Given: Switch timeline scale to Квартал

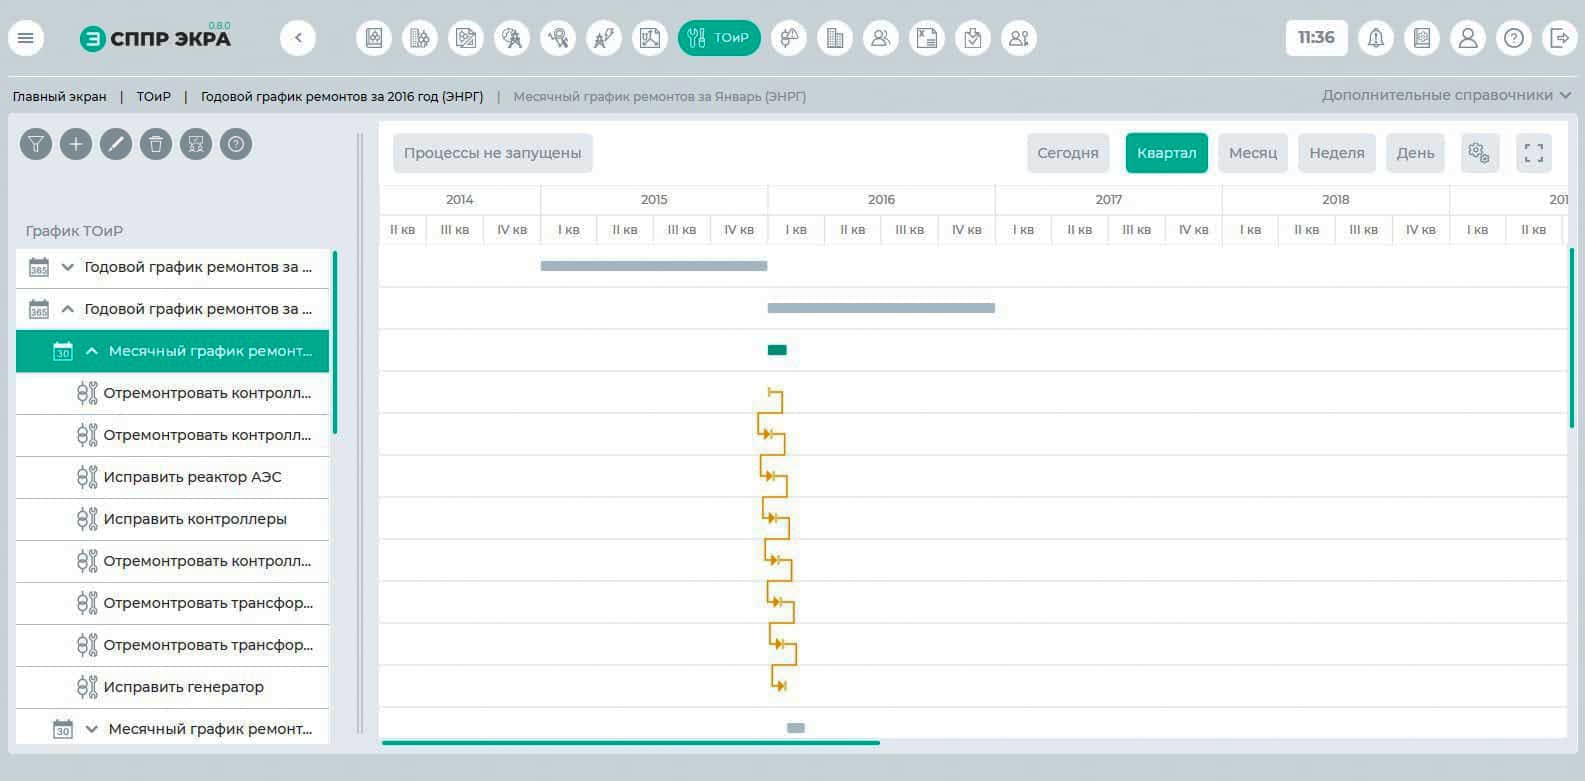Looking at the screenshot, I should tap(1166, 153).
